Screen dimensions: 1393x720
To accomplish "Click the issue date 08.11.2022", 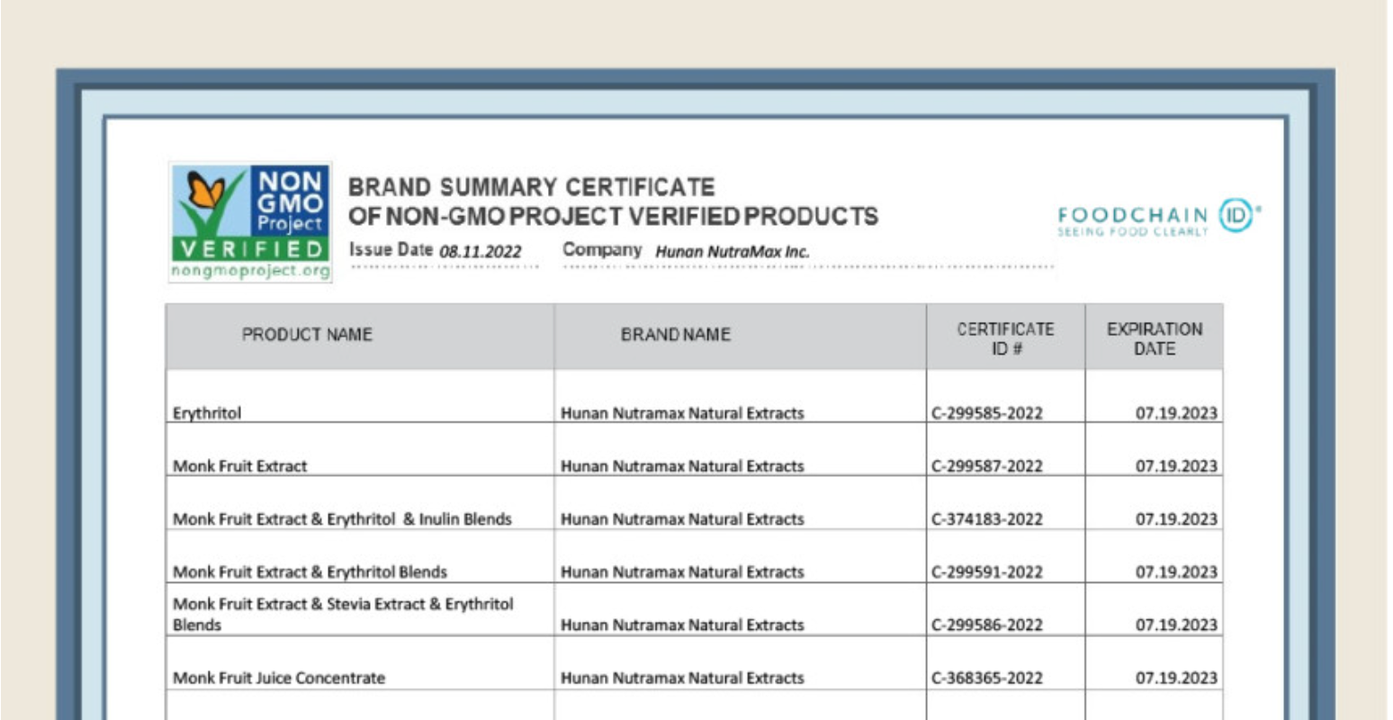I will [x=480, y=251].
